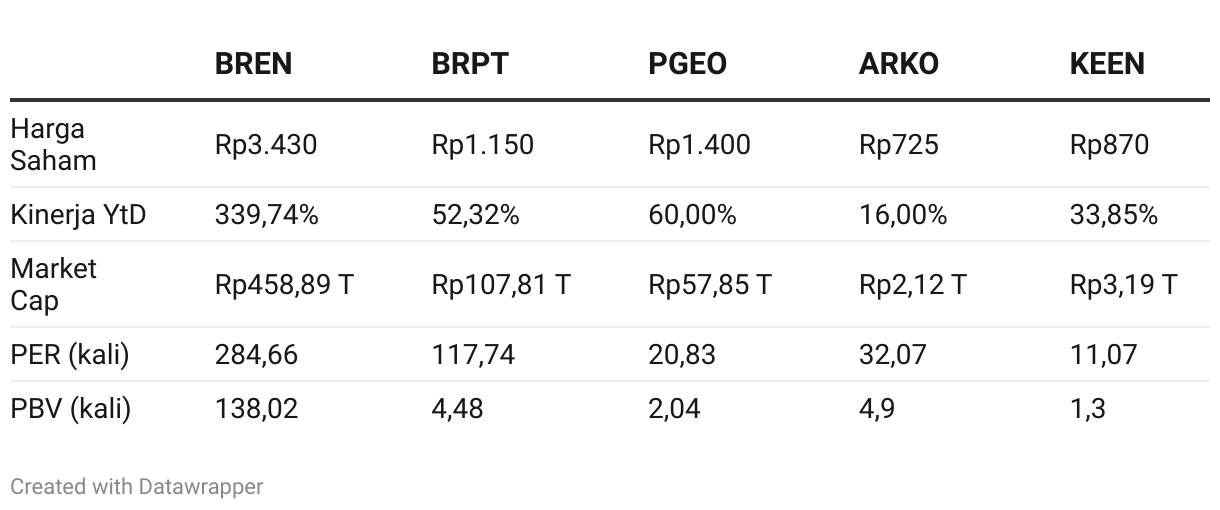
Task: Select the Kinerja YtD row label
Action: (78, 215)
